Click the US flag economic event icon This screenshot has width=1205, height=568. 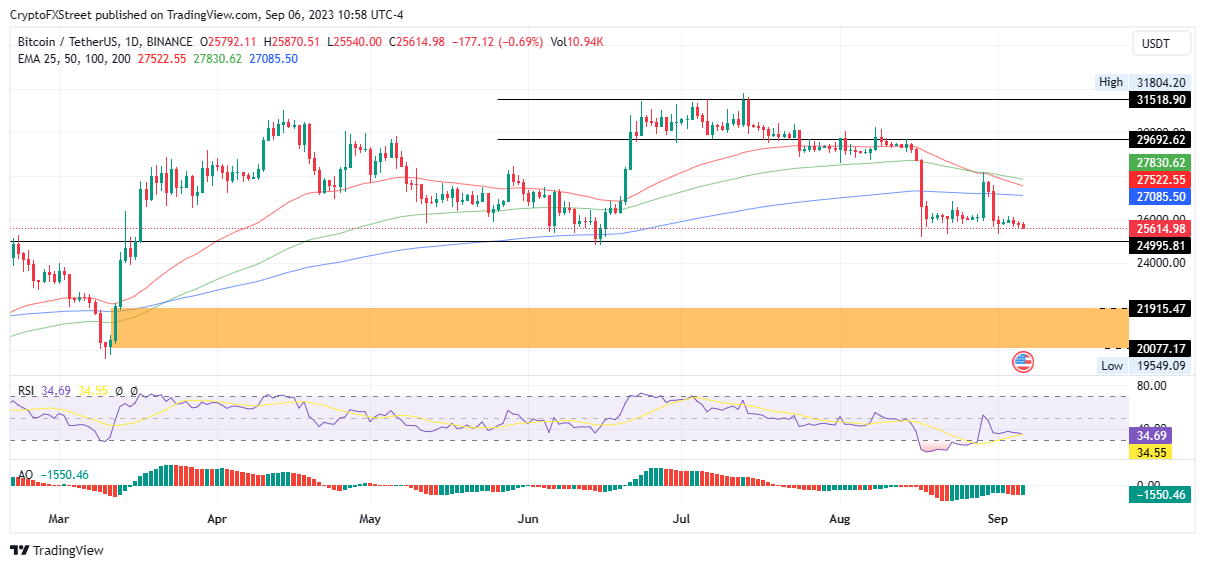[x=1023, y=362]
